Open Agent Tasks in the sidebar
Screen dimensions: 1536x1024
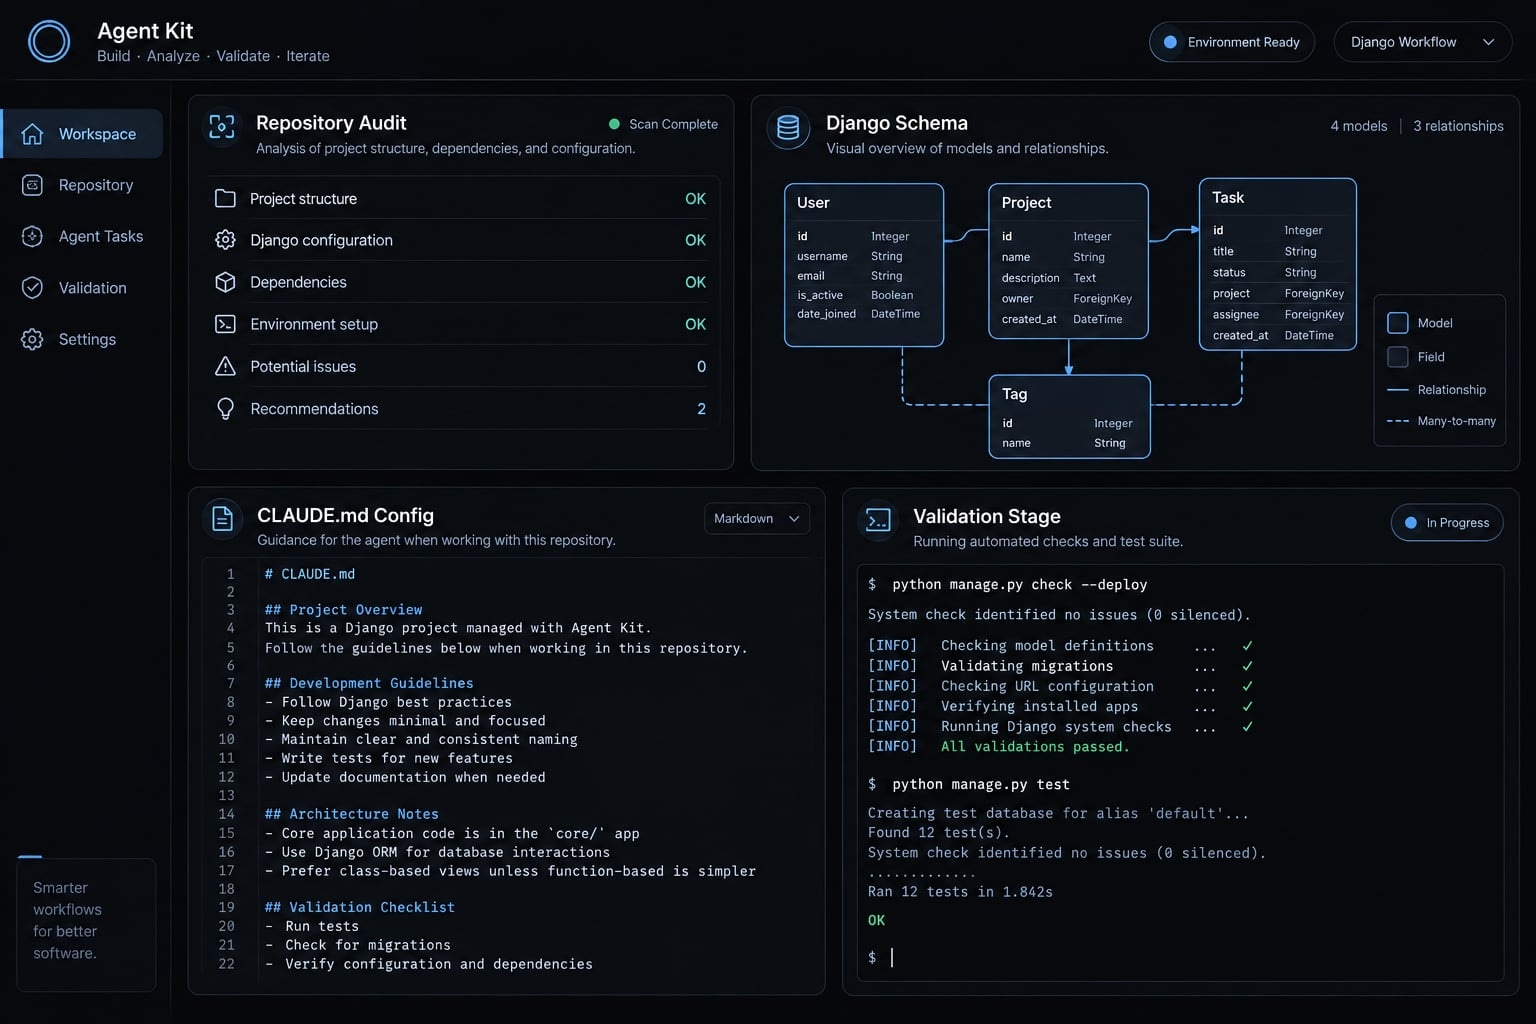[x=82, y=236]
